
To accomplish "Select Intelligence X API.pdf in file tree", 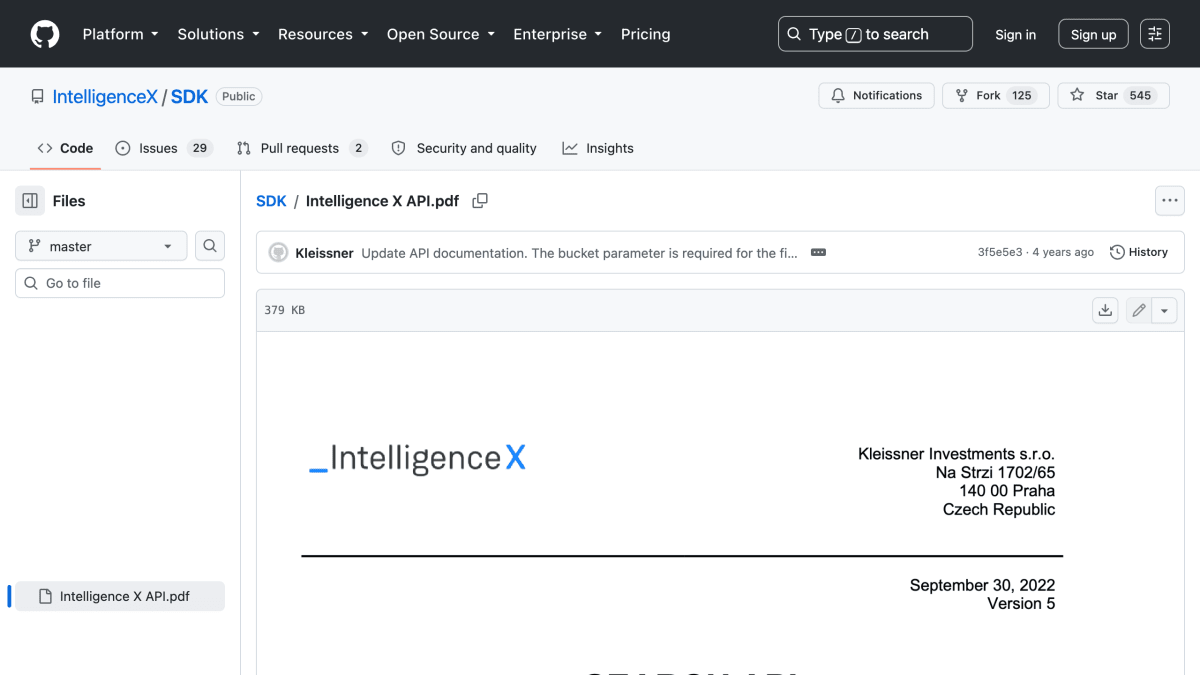I will [x=120, y=596].
